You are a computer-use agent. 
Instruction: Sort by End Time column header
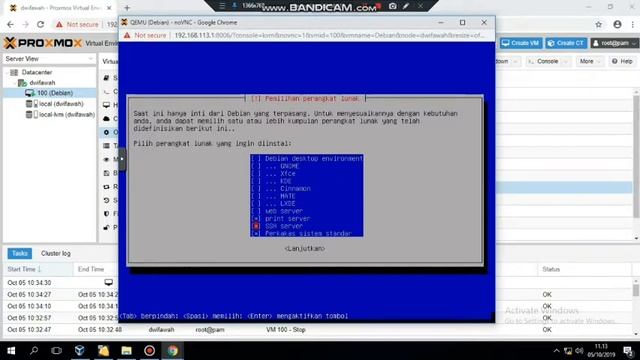click(96, 269)
